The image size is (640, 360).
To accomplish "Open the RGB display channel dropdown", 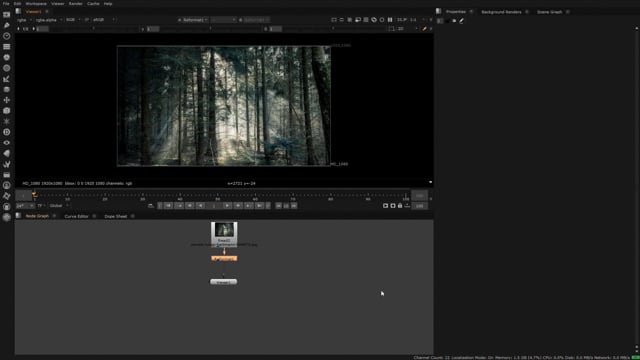I will [x=73, y=20].
